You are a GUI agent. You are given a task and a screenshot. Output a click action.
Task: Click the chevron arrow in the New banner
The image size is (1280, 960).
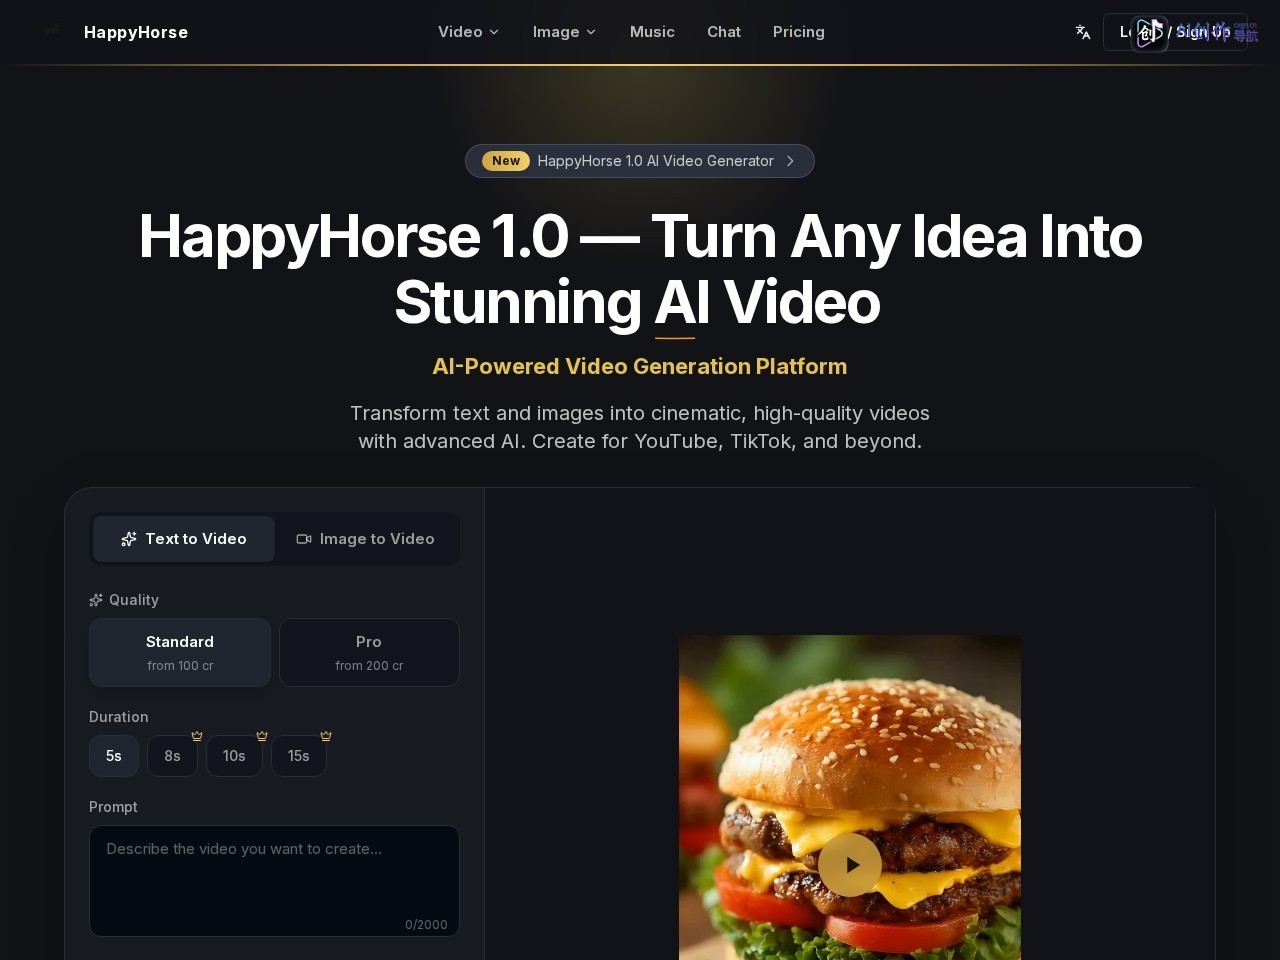pos(790,161)
